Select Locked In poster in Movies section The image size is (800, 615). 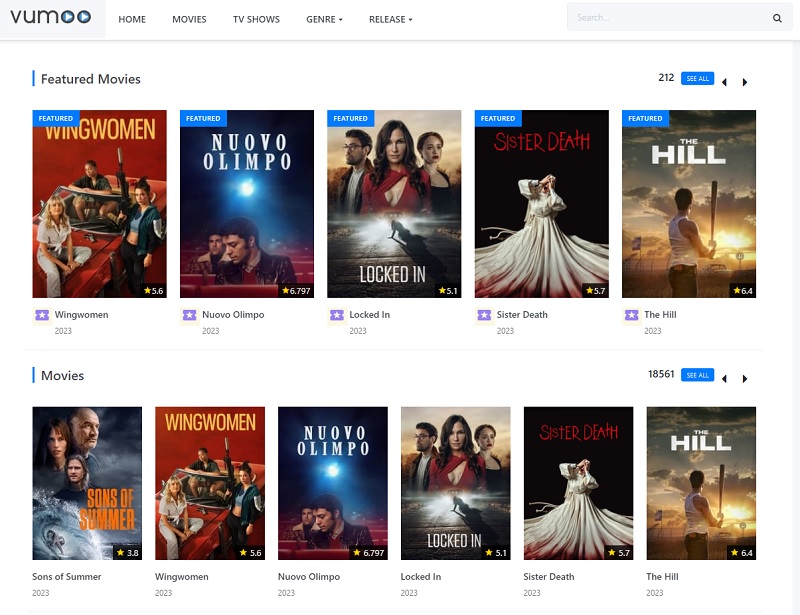456,483
